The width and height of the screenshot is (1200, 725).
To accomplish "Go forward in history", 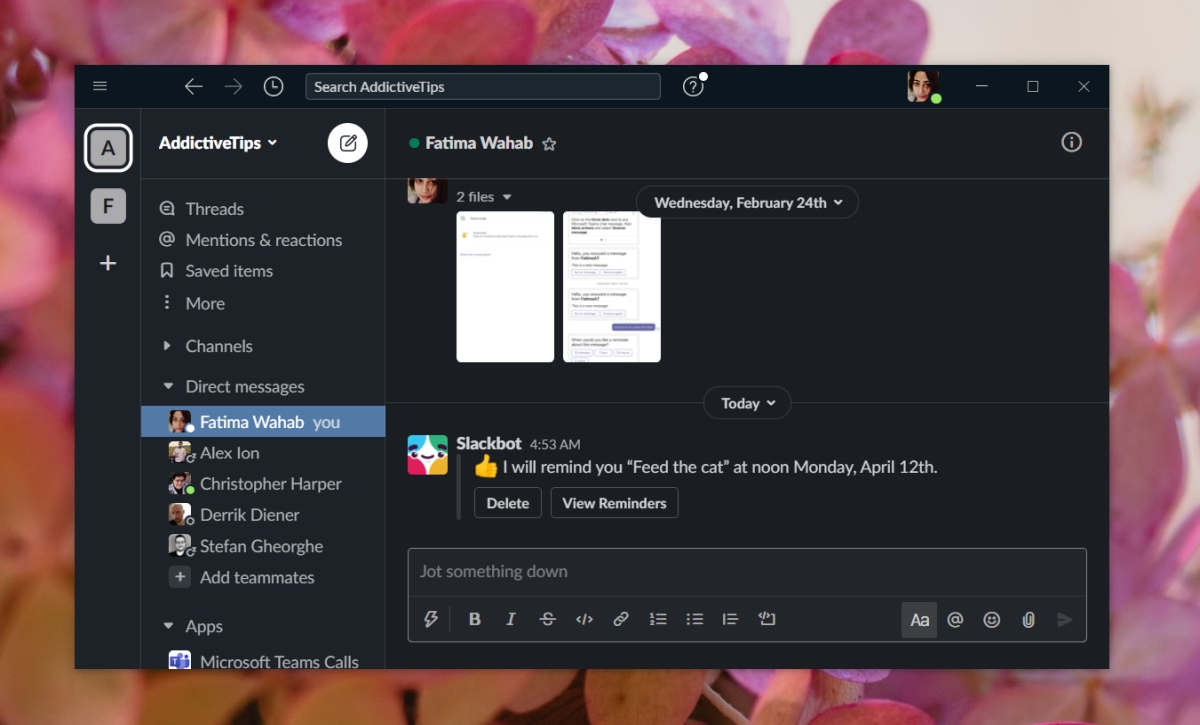I will coord(233,87).
